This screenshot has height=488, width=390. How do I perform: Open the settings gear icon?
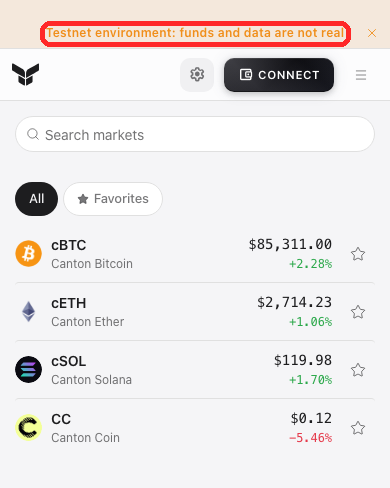click(197, 75)
